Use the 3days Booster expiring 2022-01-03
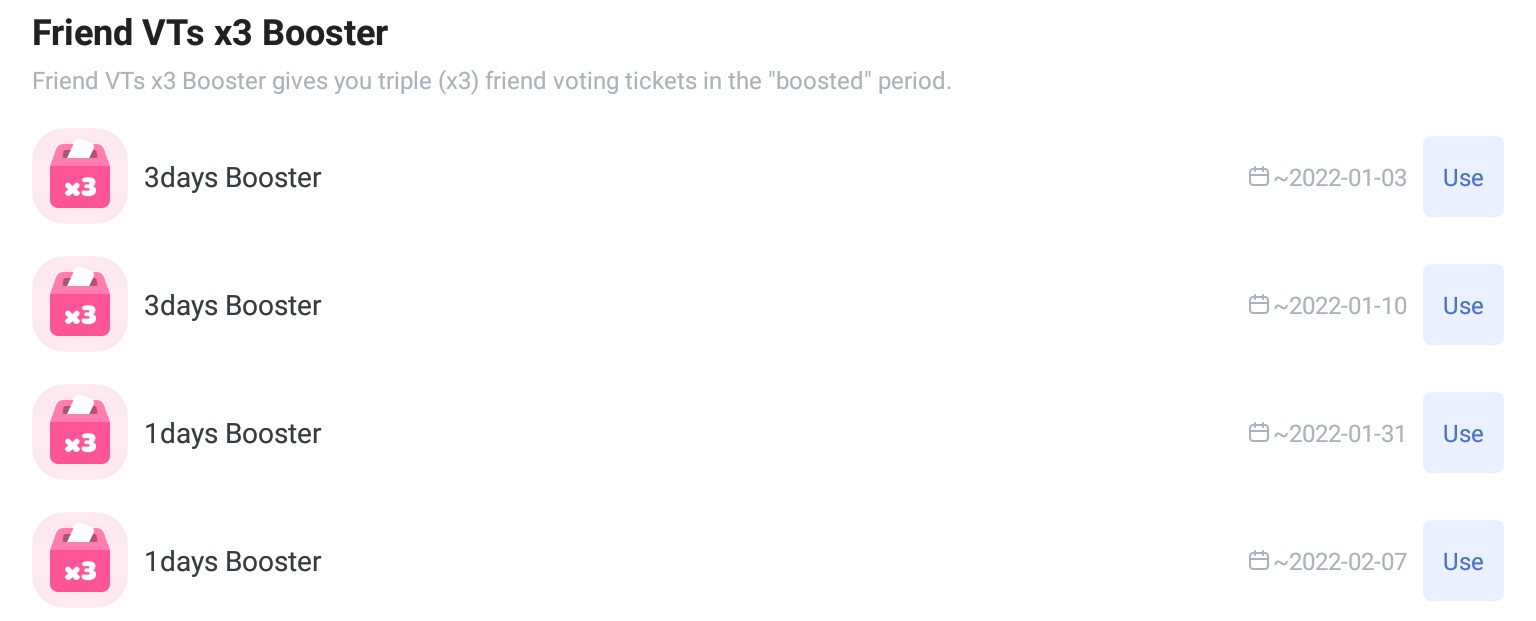The height and width of the screenshot is (621, 1536). (x=1462, y=177)
